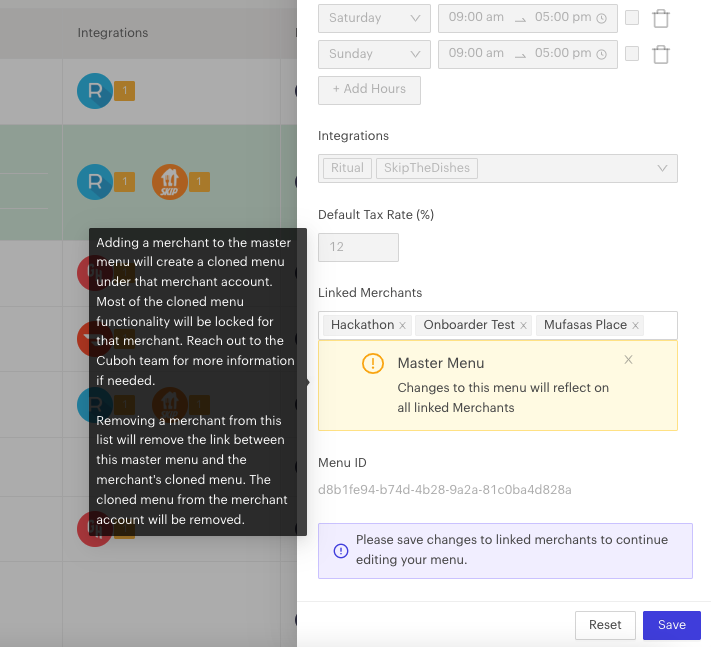Image resolution: width=711 pixels, height=647 pixels.
Task: Click the SkipTheDishes icon in the highlighted row
Action: pos(170,182)
